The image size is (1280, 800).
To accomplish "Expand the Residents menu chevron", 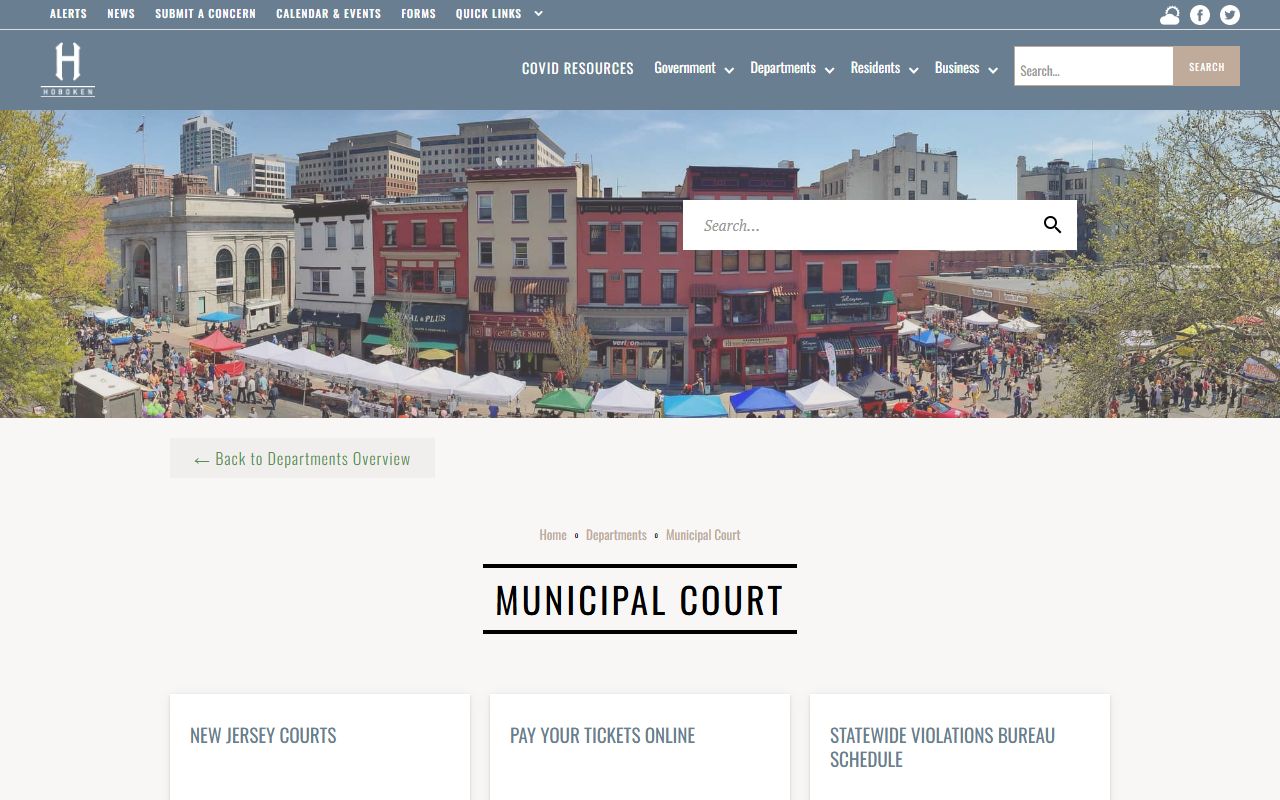I will (913, 70).
